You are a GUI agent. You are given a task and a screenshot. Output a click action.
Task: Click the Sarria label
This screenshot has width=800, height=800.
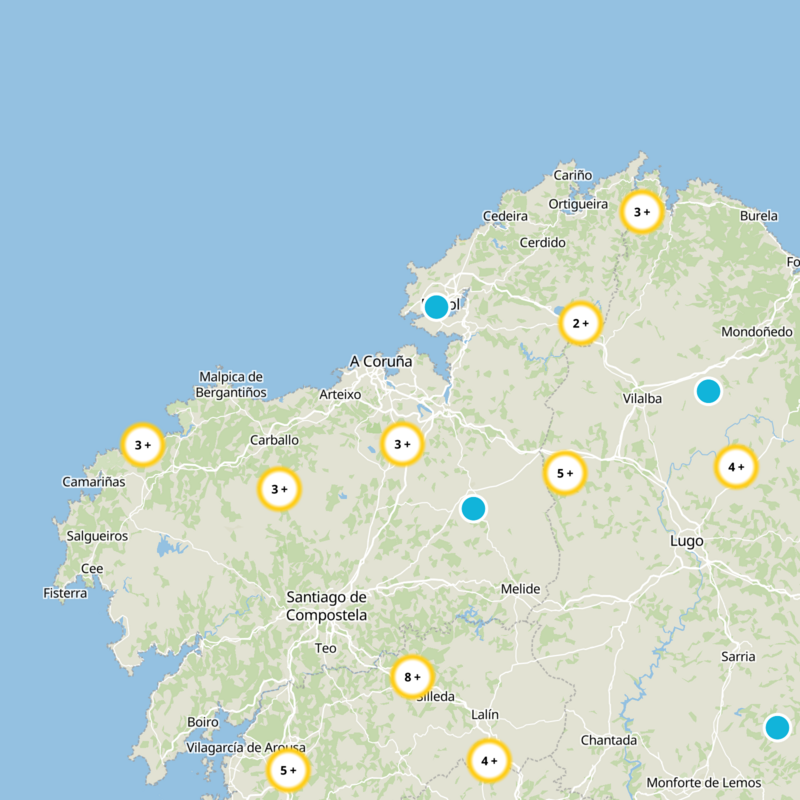(x=738, y=657)
